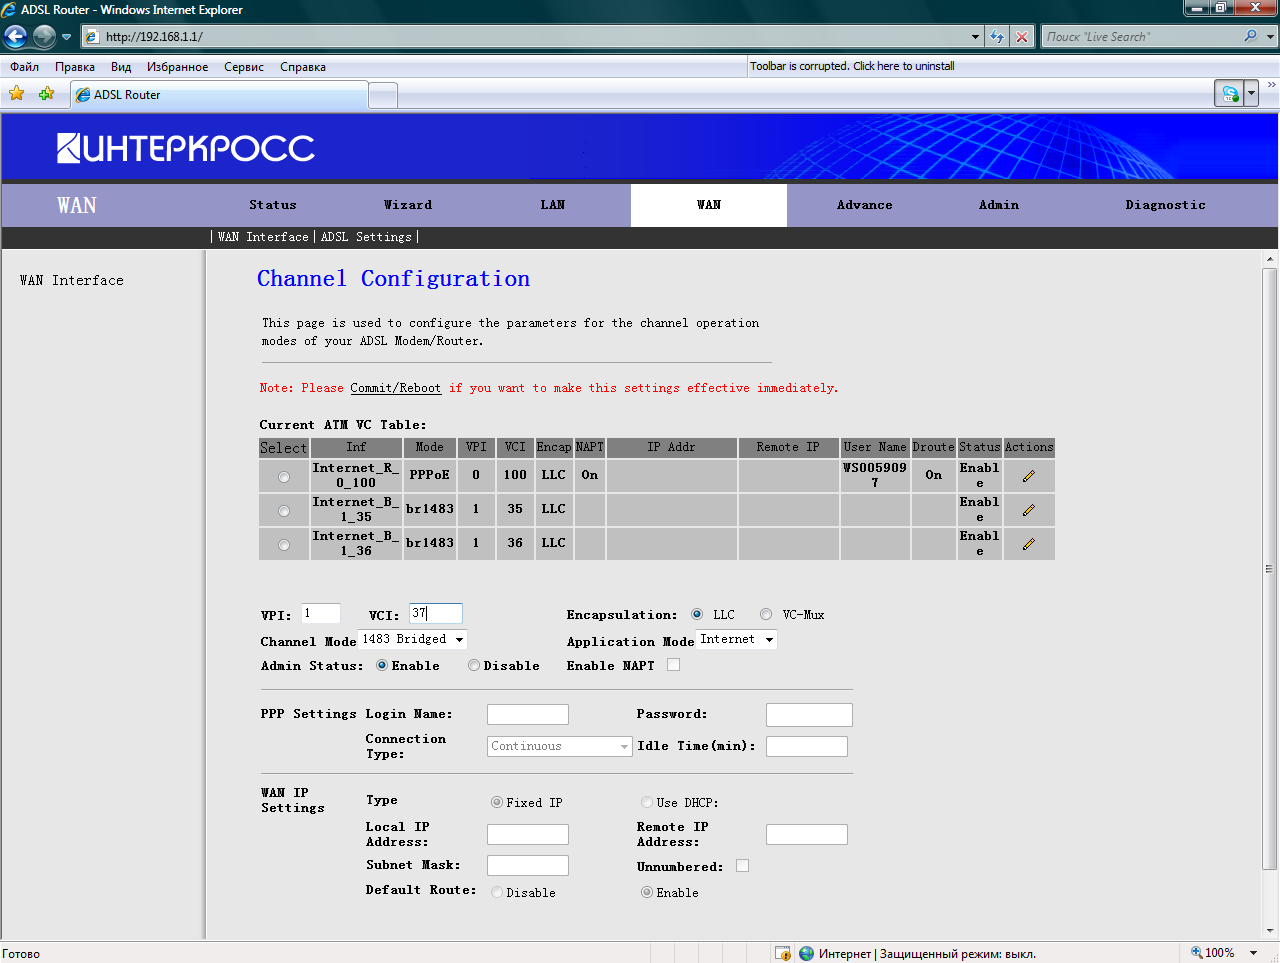The height and width of the screenshot is (963, 1280).
Task: Refresh the page with the refresh icon
Action: (x=997, y=37)
